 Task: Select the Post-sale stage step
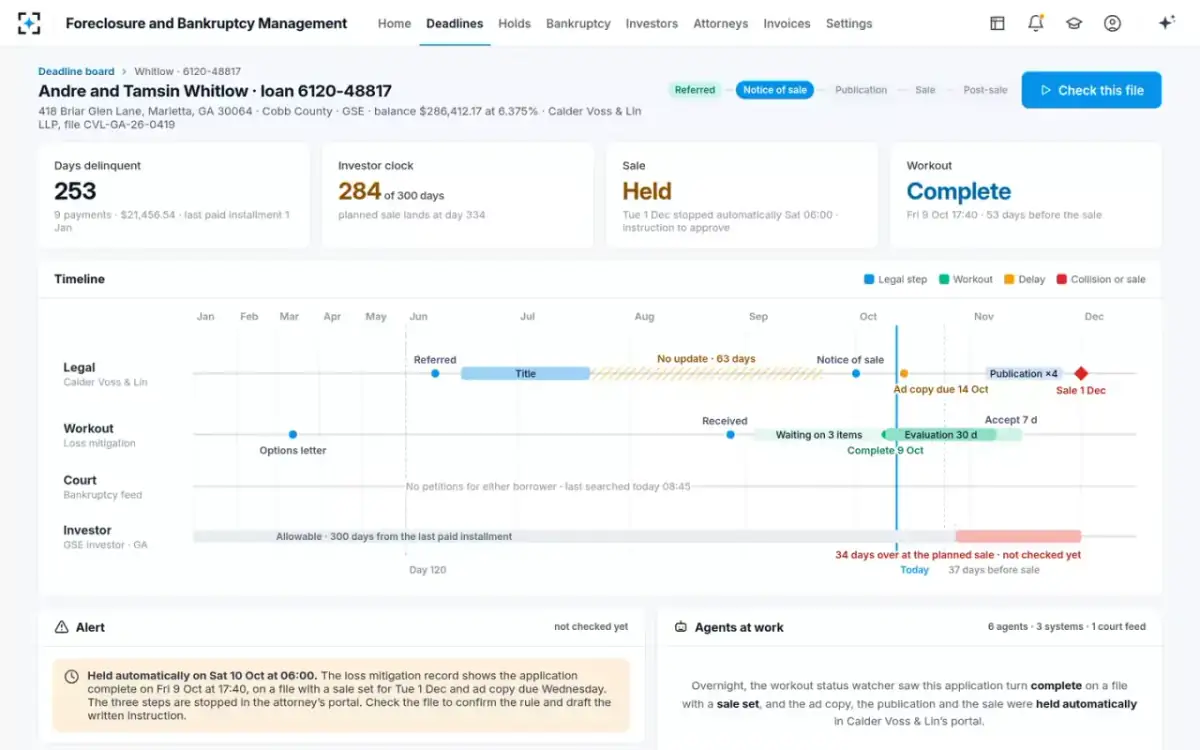[985, 90]
